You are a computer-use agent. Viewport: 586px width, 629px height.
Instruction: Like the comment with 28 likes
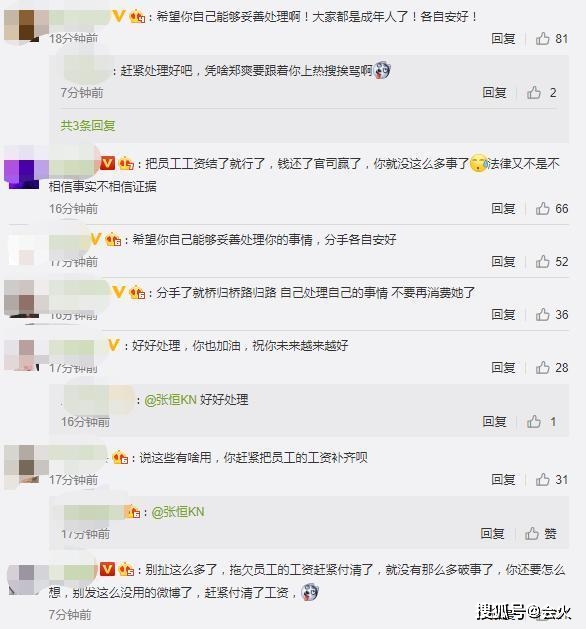pos(543,367)
